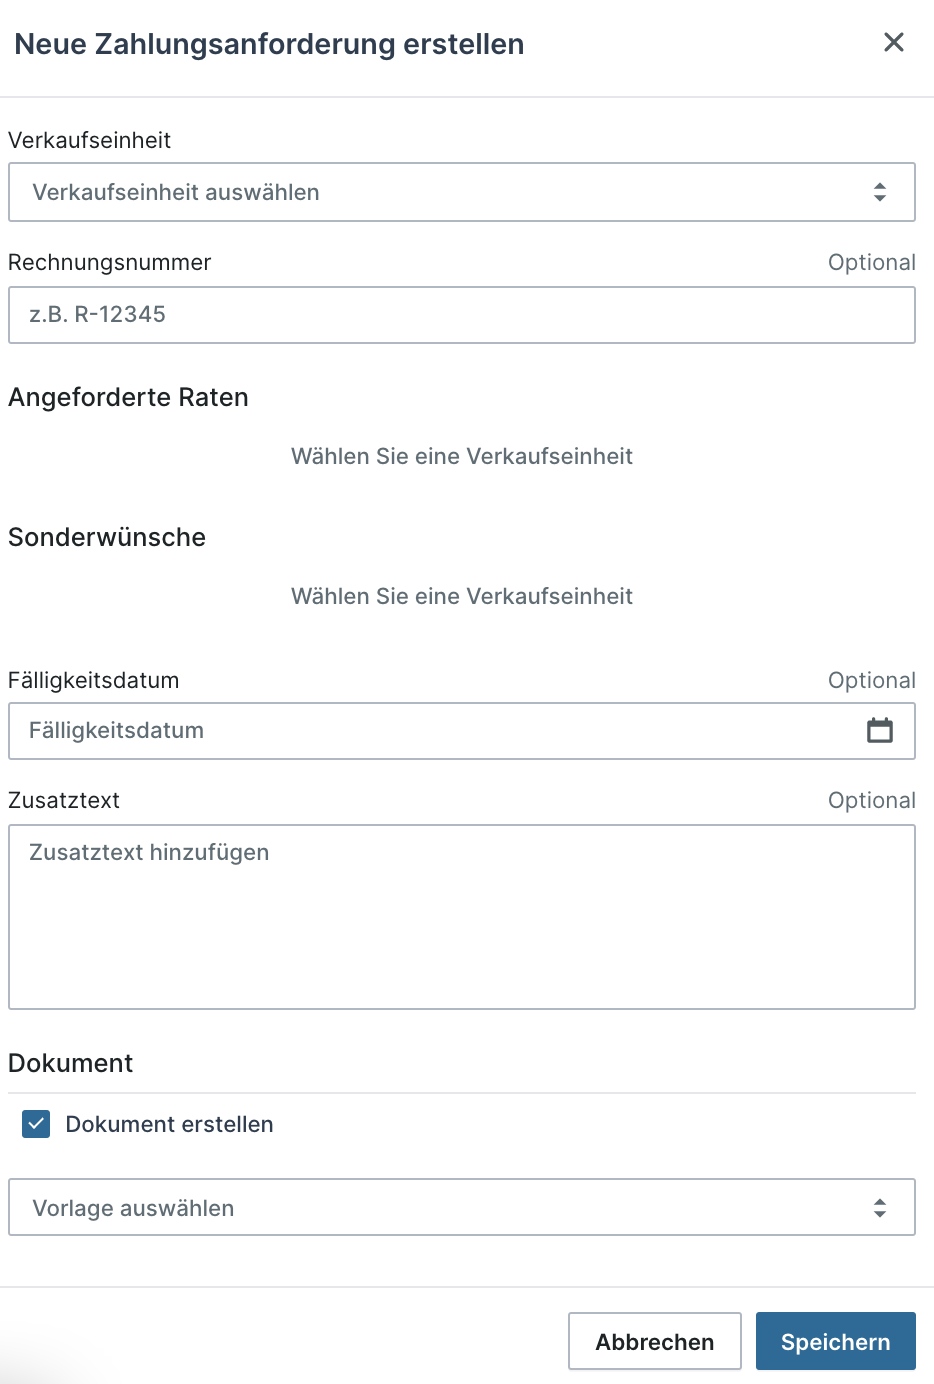
Task: Click the Dokument section heading
Action: coord(71,1063)
